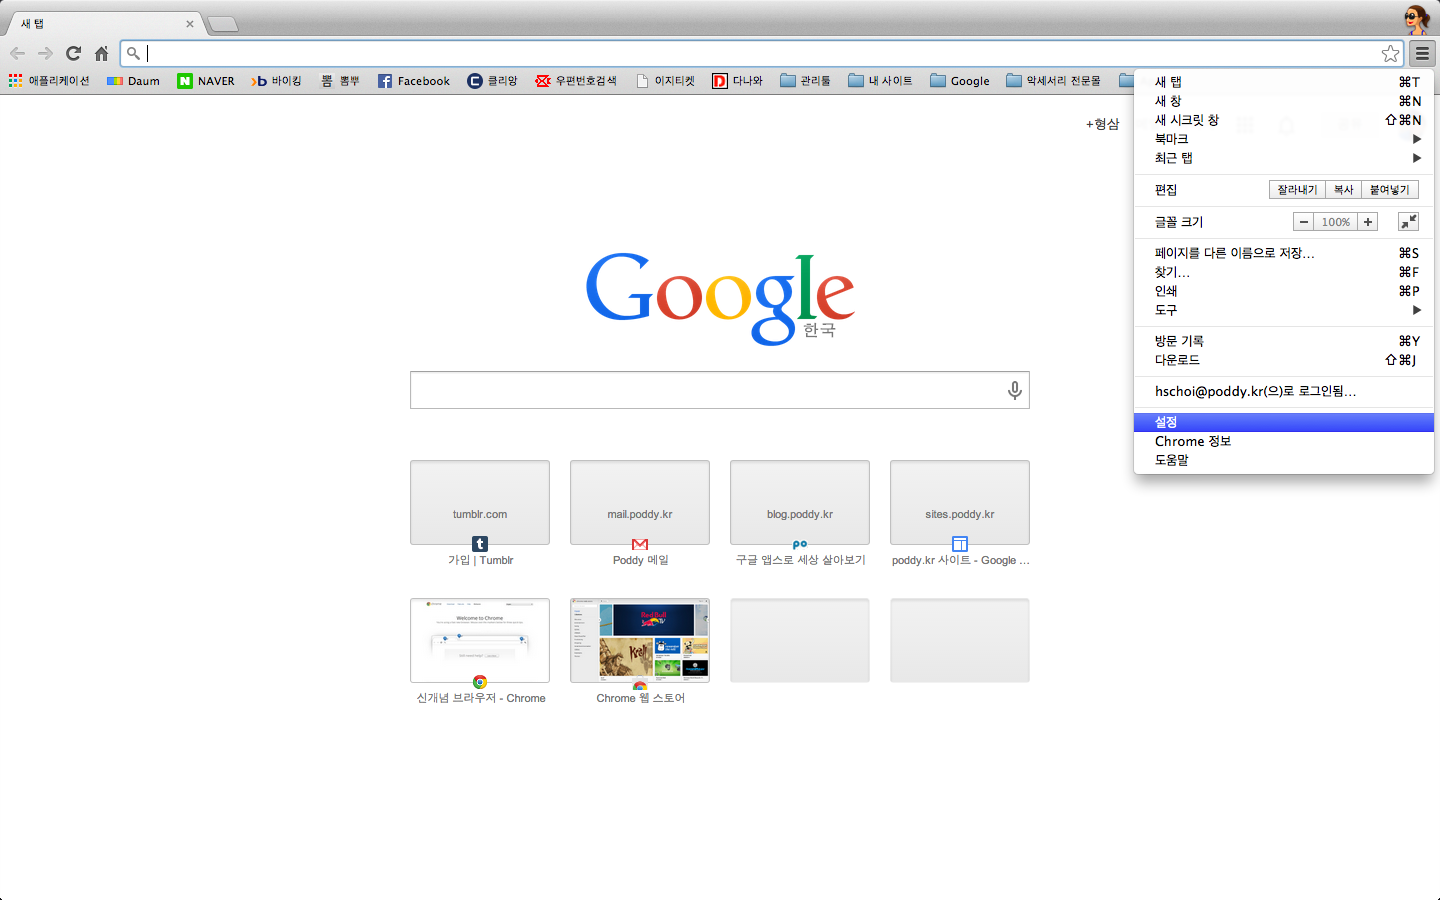Open the mail.poddy.kr thumbnail
Image resolution: width=1440 pixels, height=900 pixels.
(x=640, y=503)
